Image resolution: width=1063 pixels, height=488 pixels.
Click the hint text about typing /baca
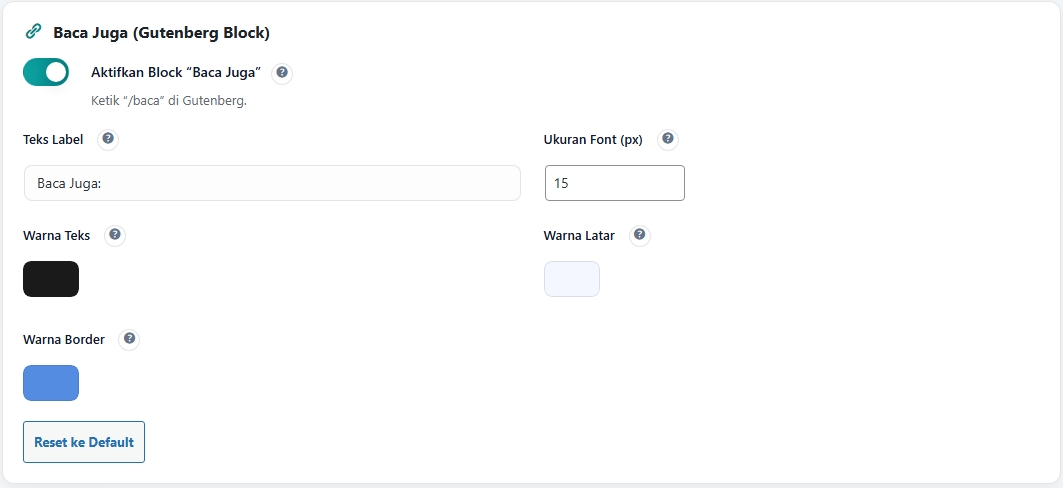point(169,101)
